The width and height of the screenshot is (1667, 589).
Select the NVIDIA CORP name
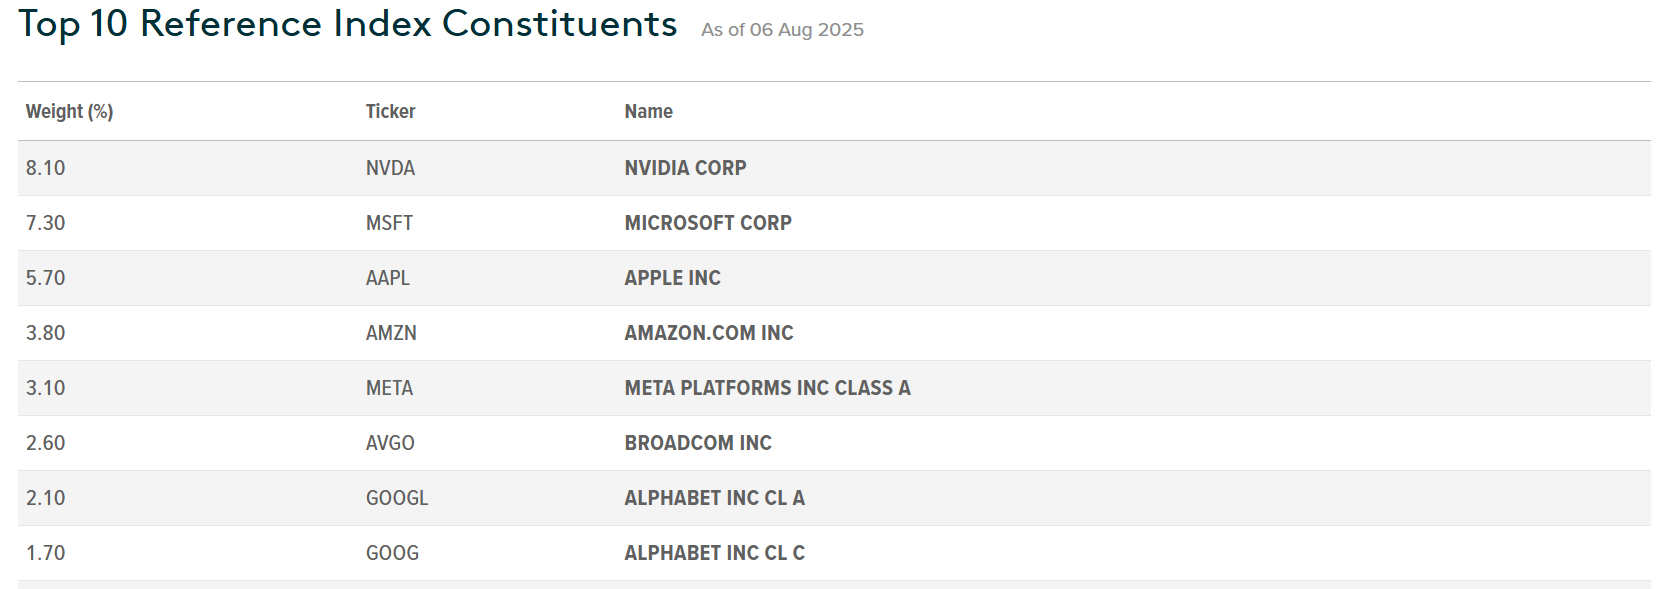tap(685, 168)
